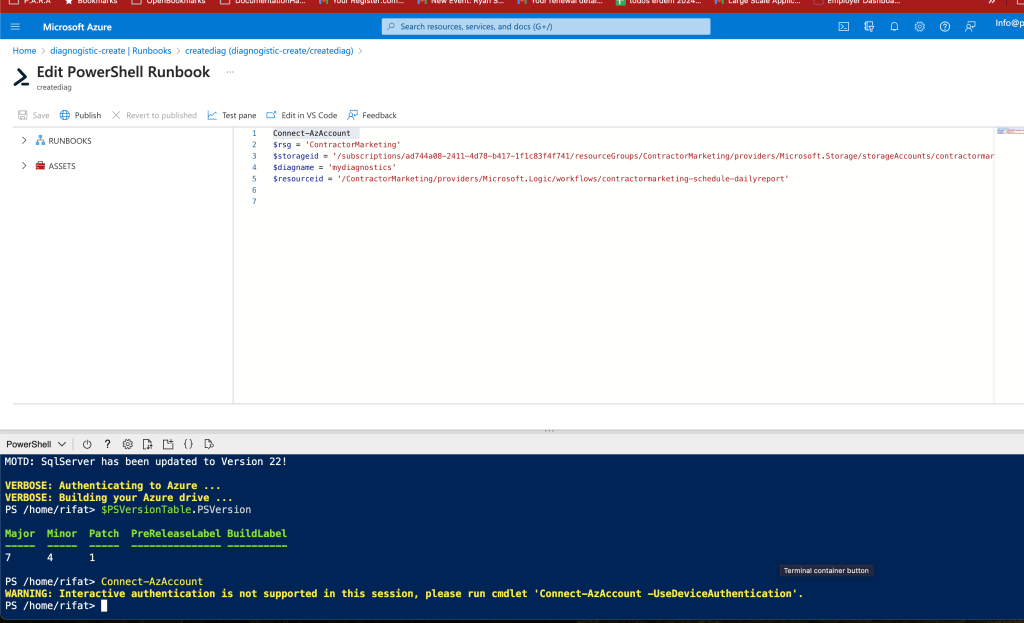Click the account label in header
Screen dimensions: 1024x623
pos(1009,23)
